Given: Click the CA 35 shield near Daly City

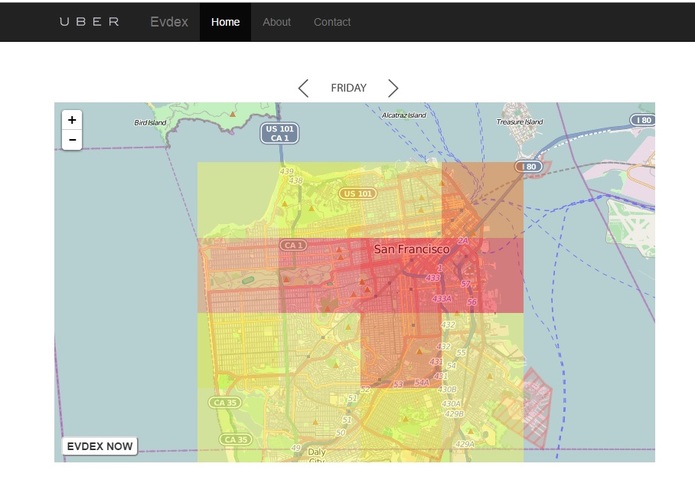Looking at the screenshot, I should (236, 440).
